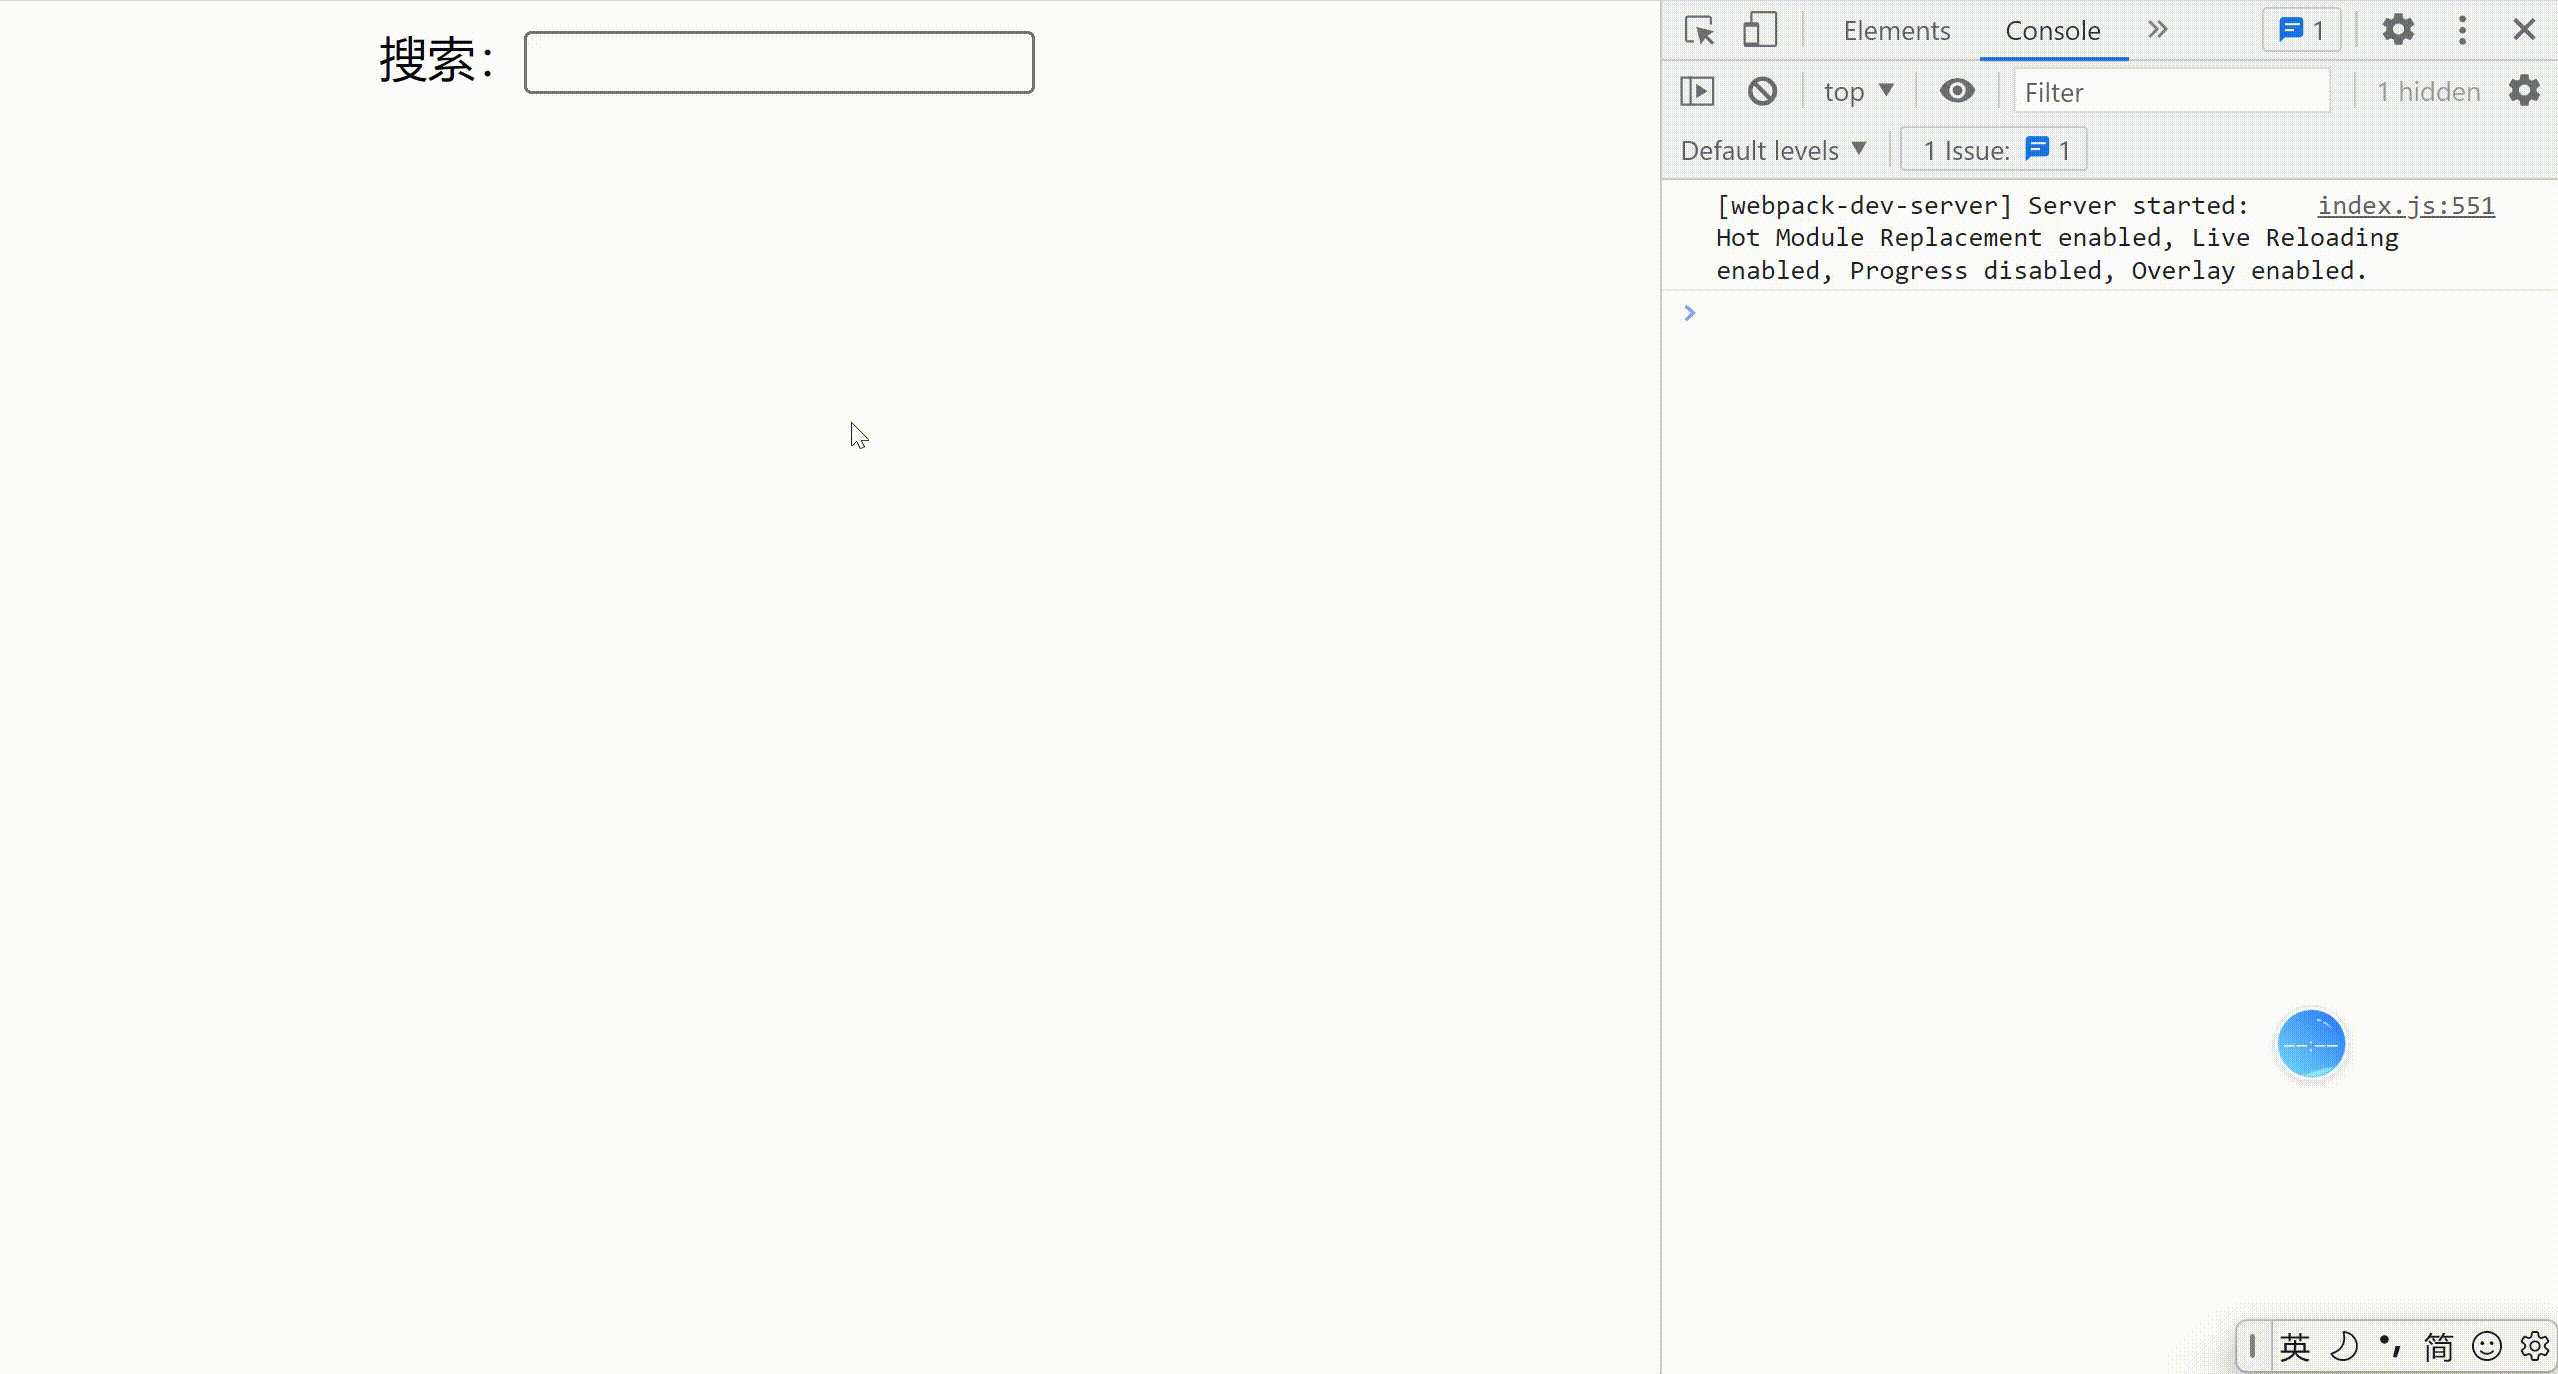The height and width of the screenshot is (1374, 2558).
Task: Click the console Filter input field
Action: click(2170, 92)
